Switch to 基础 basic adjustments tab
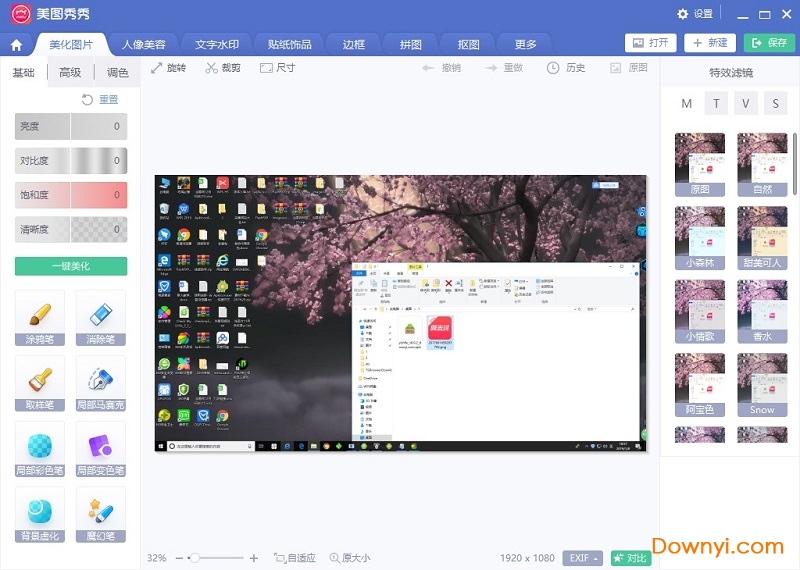Image resolution: width=800 pixels, height=570 pixels. 23,72
